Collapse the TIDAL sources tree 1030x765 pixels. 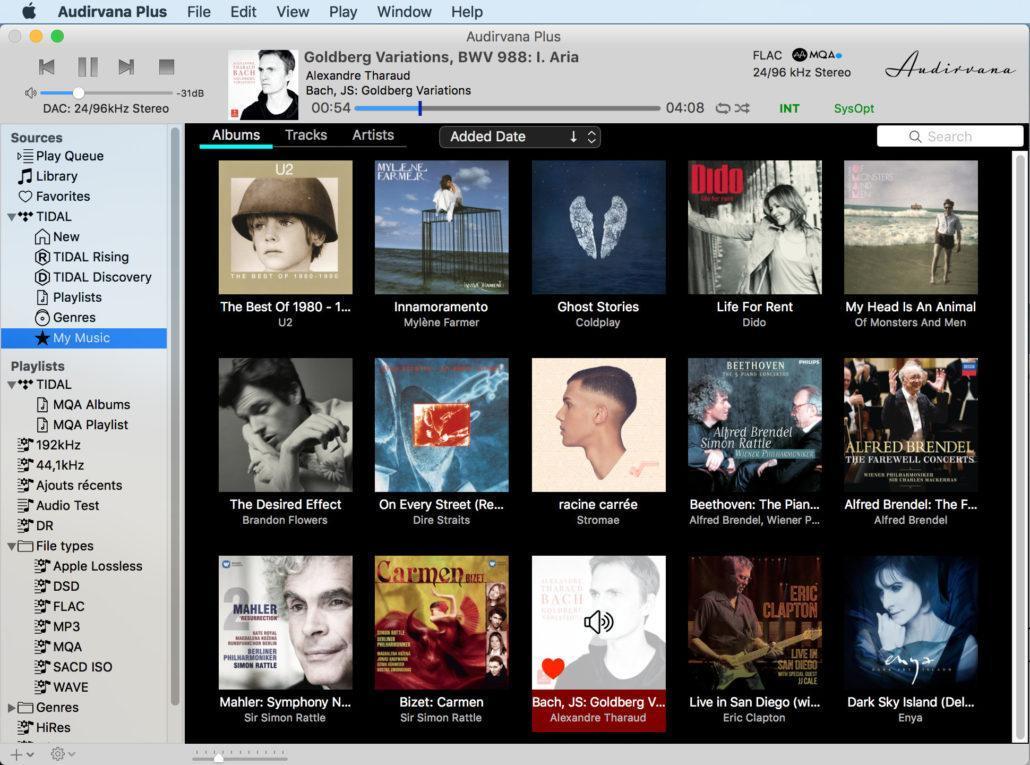click(x=12, y=217)
